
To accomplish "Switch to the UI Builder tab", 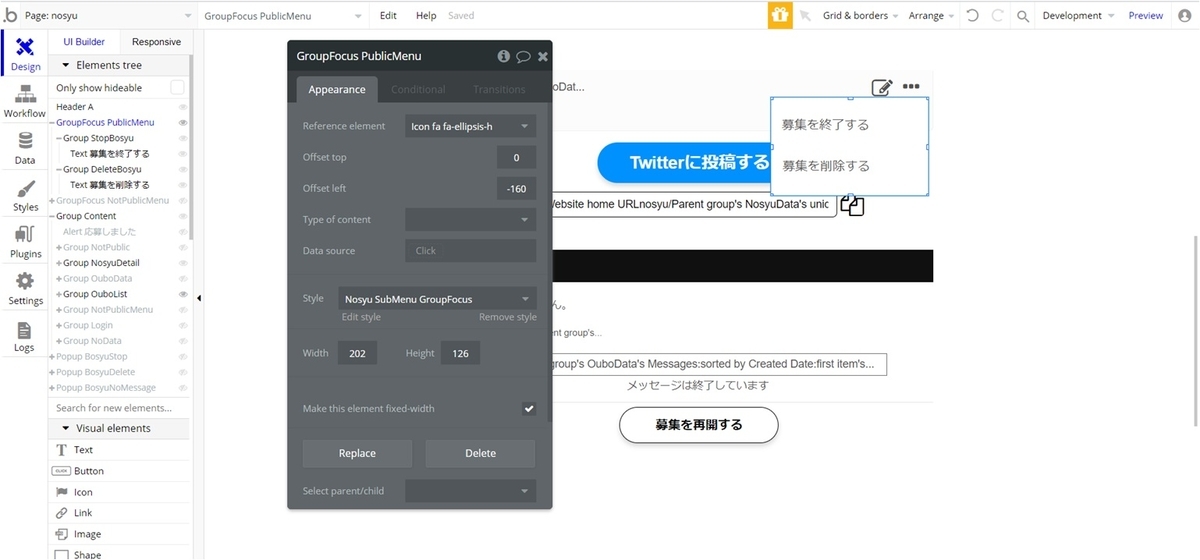I will coord(84,42).
